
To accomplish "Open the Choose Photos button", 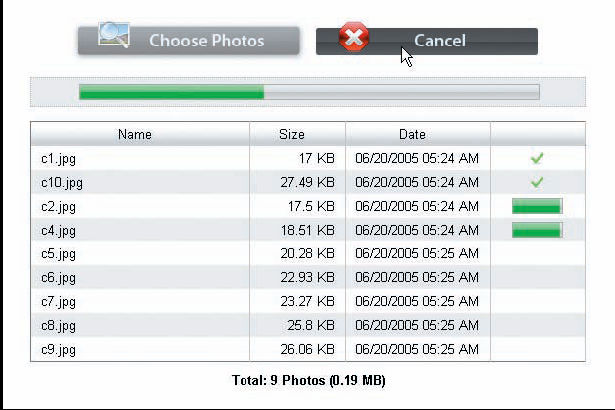I will click(189, 41).
